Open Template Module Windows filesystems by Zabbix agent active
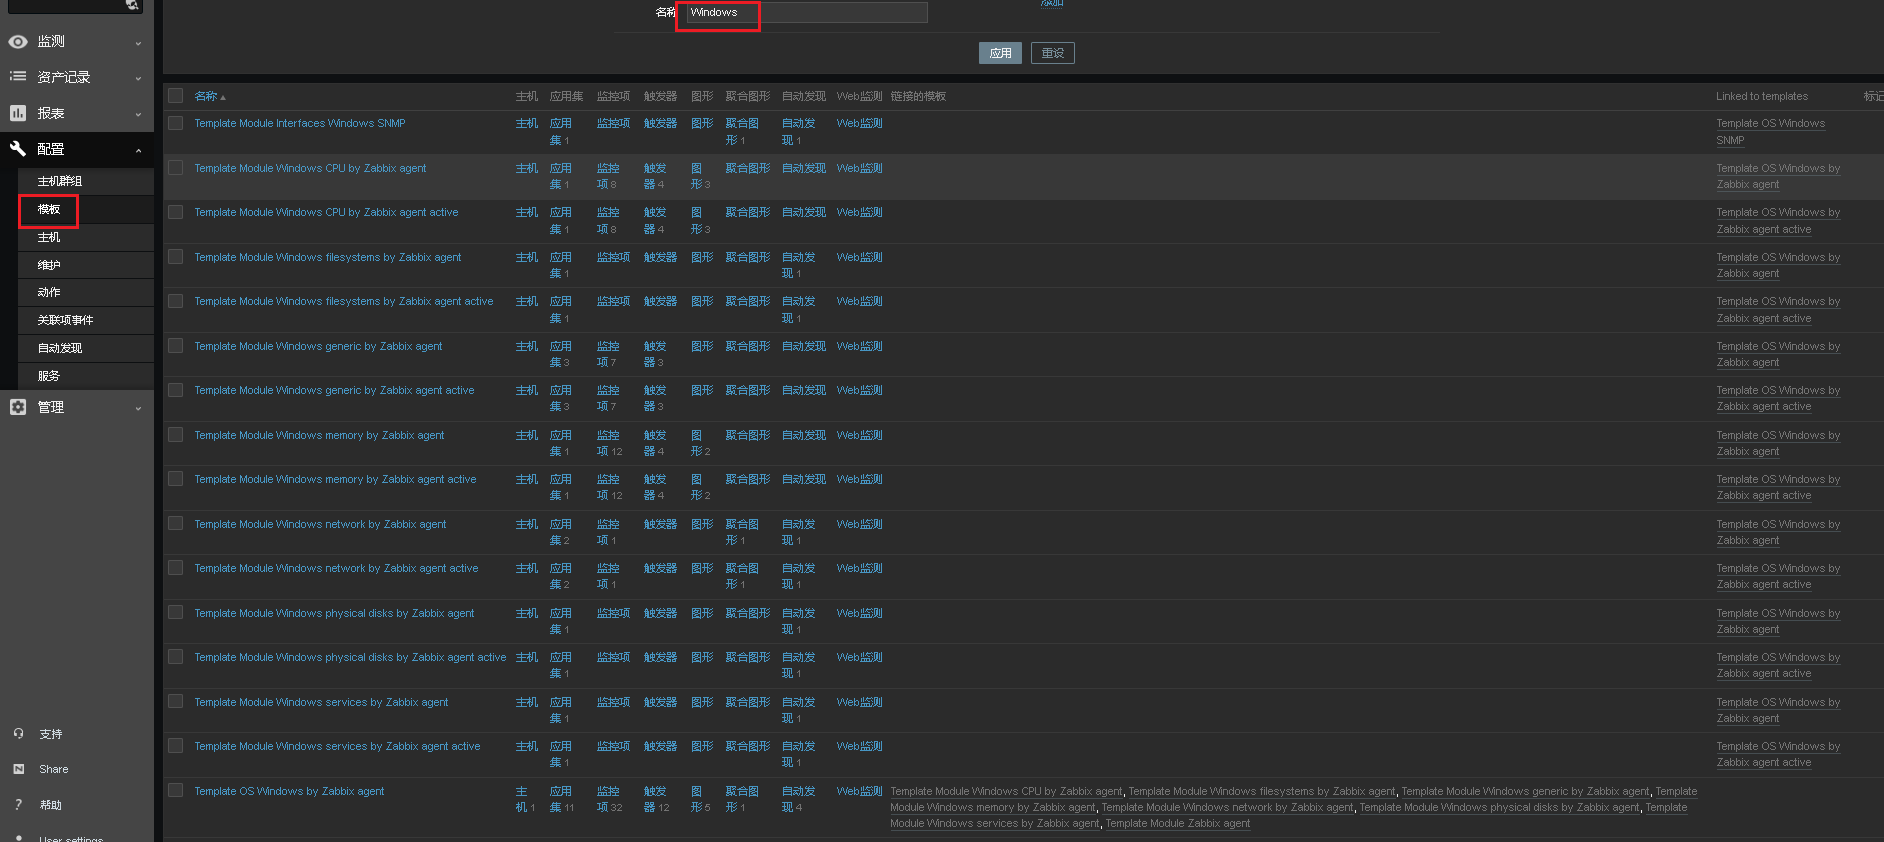The width and height of the screenshot is (1884, 842). (x=344, y=301)
